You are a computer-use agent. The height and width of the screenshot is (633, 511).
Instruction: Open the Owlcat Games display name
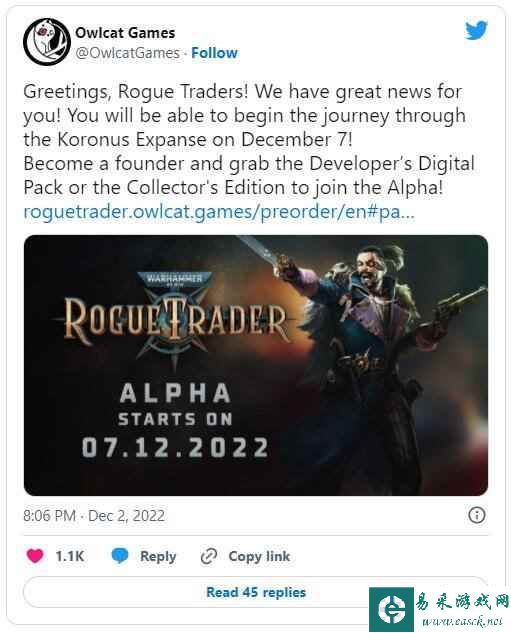125,33
